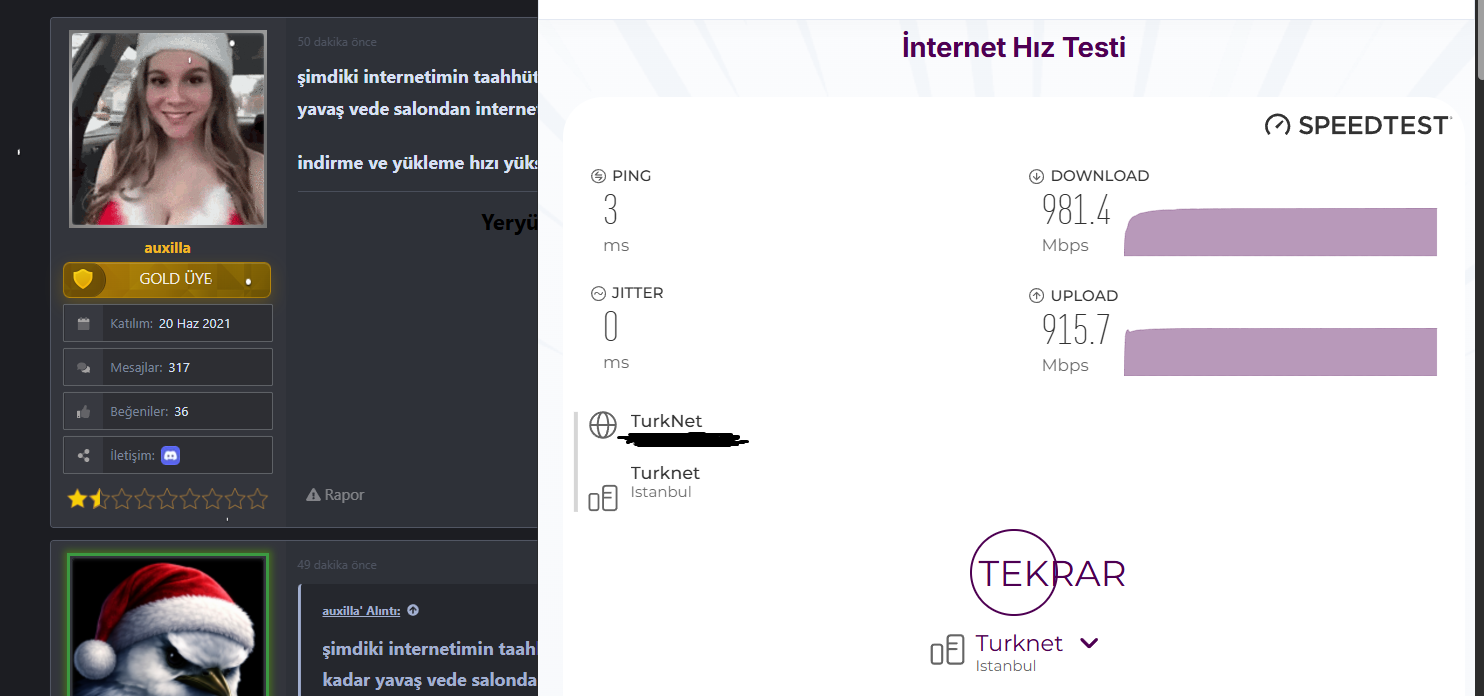Click the globe icon beside TurkNet
This screenshot has height=696, width=1484.
(x=603, y=425)
